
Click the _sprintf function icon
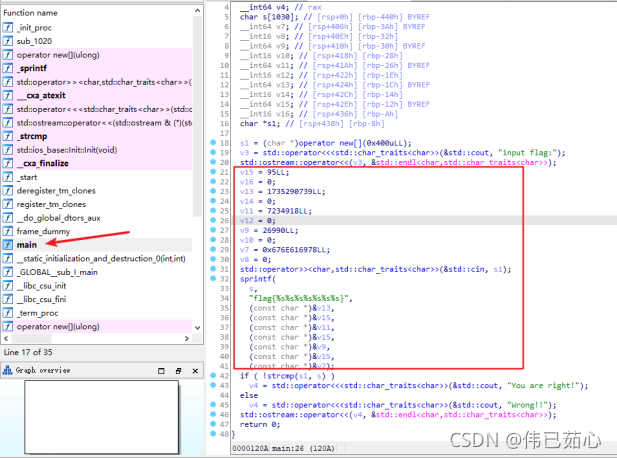point(7,68)
